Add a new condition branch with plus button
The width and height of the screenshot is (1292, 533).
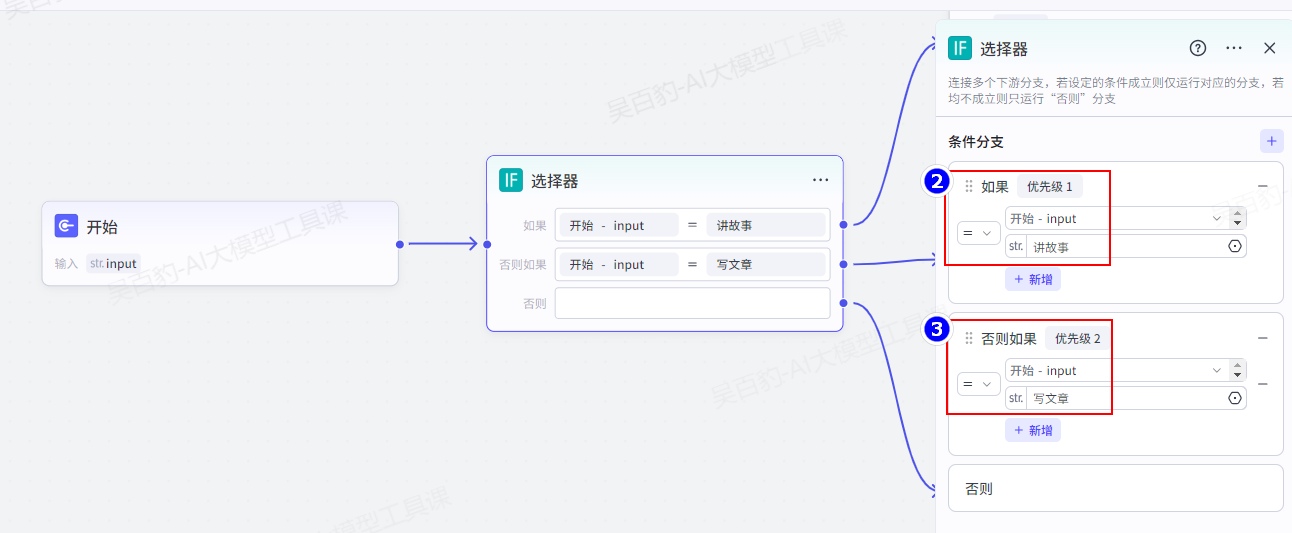pos(1272,141)
